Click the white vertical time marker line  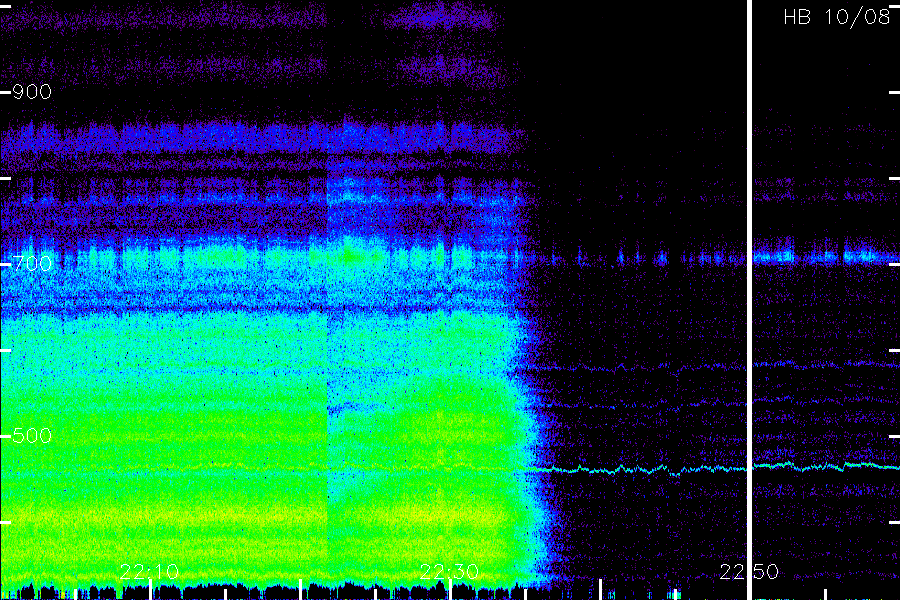click(x=749, y=300)
